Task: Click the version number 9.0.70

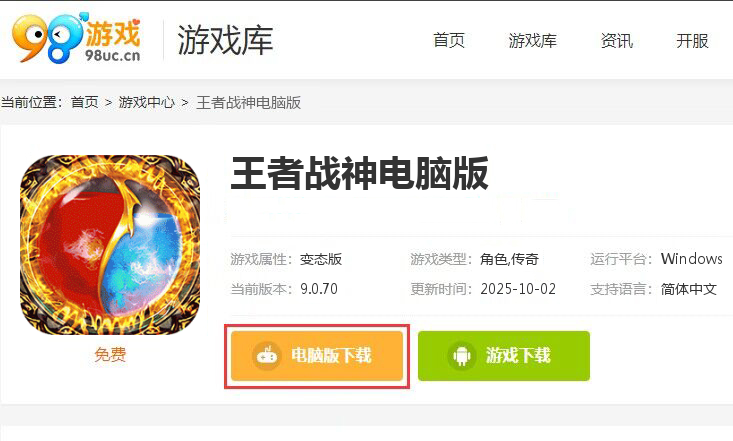Action: click(x=319, y=289)
